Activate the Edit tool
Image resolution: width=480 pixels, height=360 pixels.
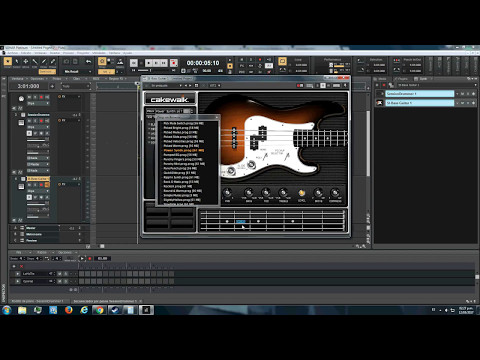(x=35, y=61)
